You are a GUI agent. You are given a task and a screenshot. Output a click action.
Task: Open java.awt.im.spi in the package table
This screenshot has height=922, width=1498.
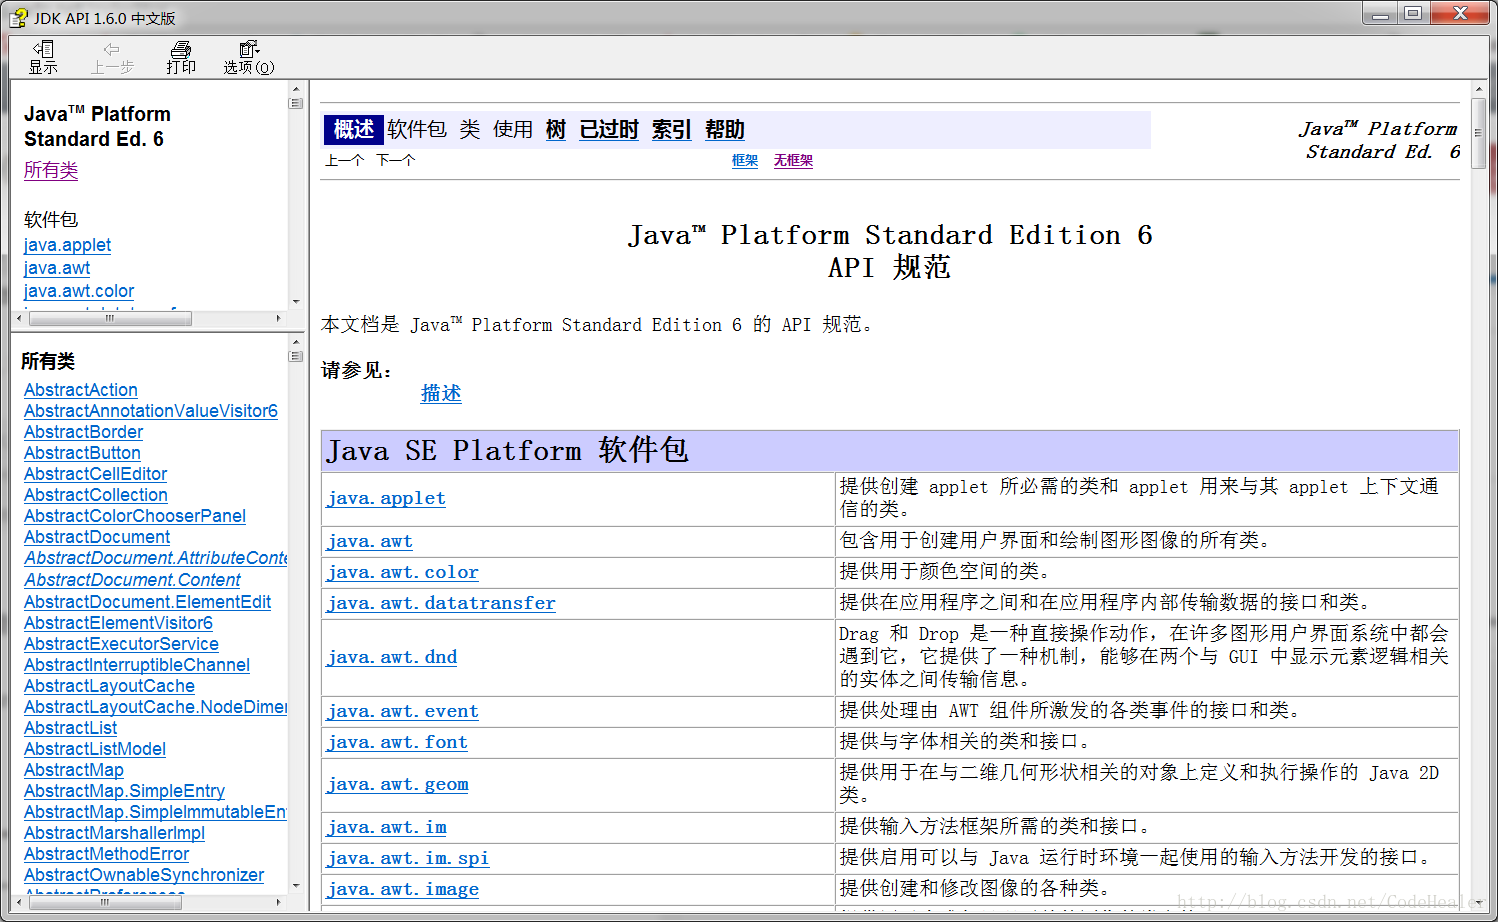click(408, 858)
